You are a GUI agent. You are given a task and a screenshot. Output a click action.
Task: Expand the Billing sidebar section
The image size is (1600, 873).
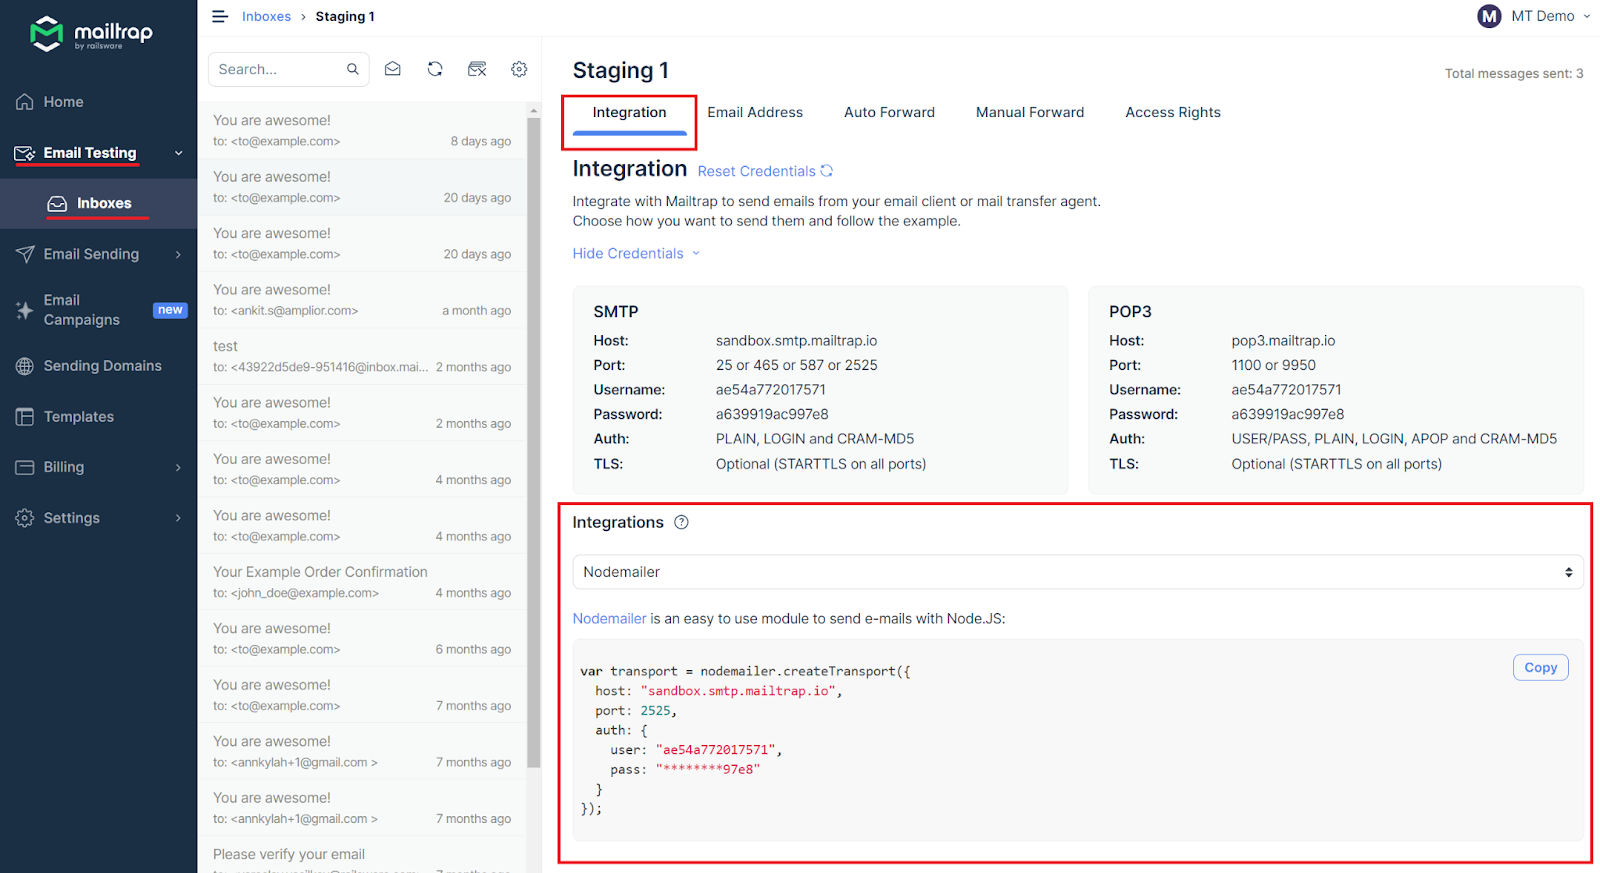[98, 467]
